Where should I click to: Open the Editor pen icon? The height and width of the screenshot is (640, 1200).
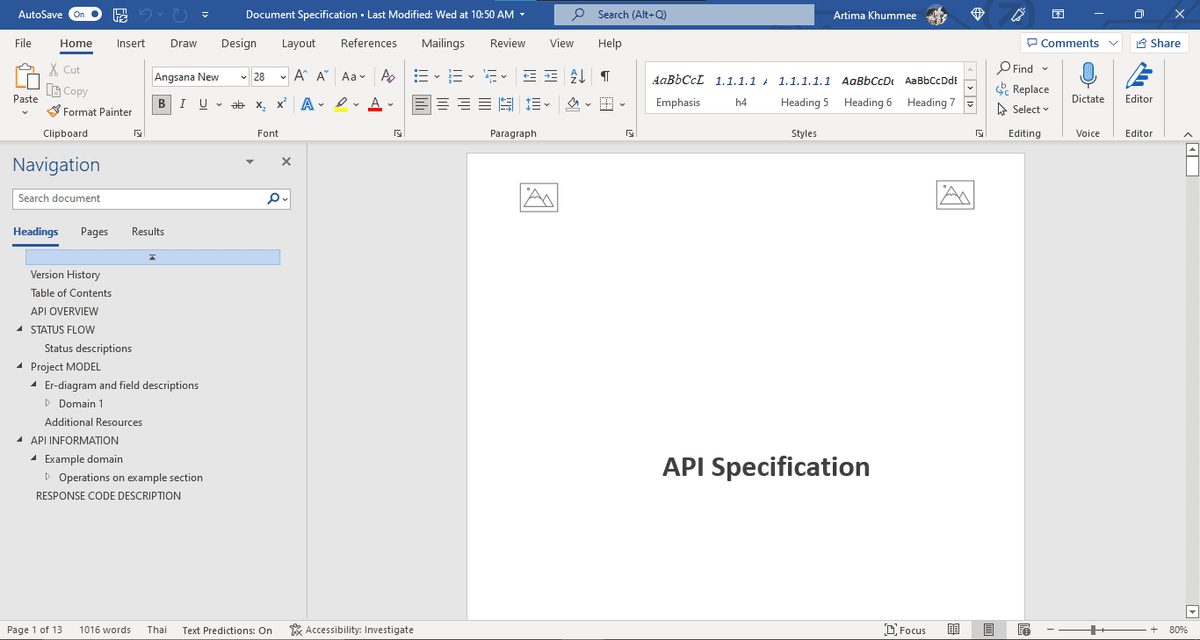point(1139,75)
